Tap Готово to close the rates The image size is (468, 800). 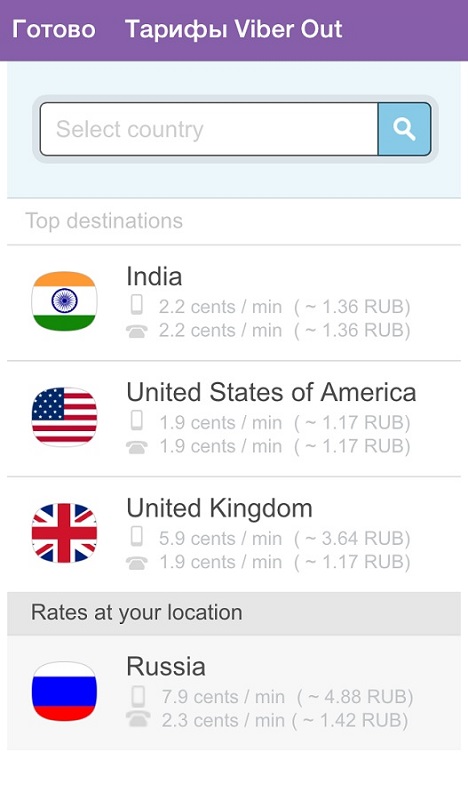coord(54,29)
